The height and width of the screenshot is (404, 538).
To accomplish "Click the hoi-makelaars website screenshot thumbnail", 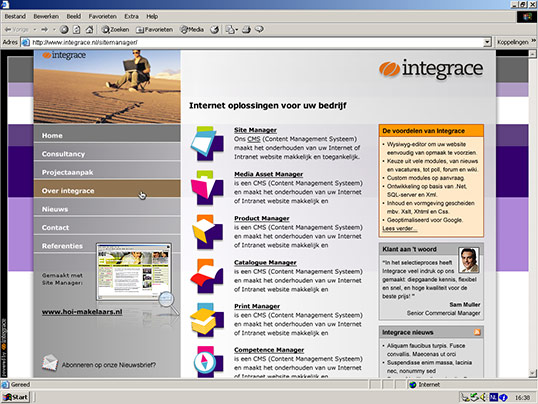I will tap(134, 272).
